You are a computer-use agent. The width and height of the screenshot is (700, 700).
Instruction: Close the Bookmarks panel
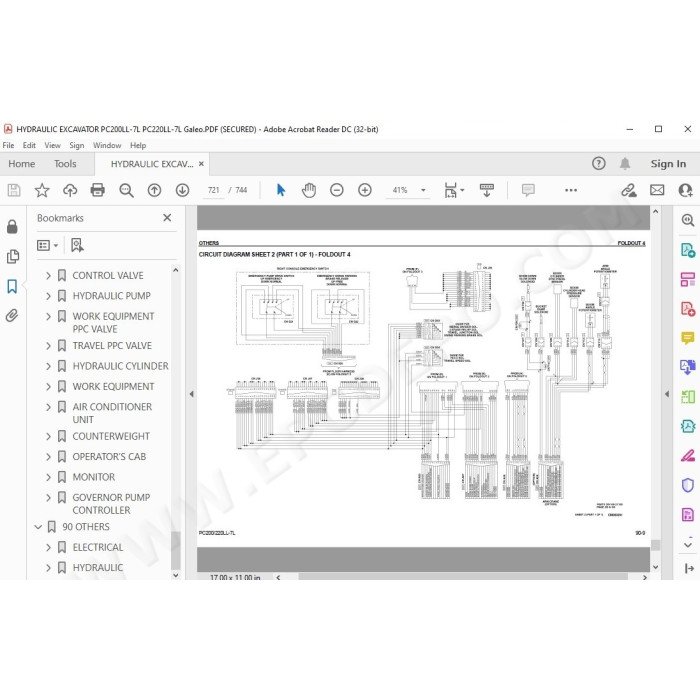coord(167,217)
